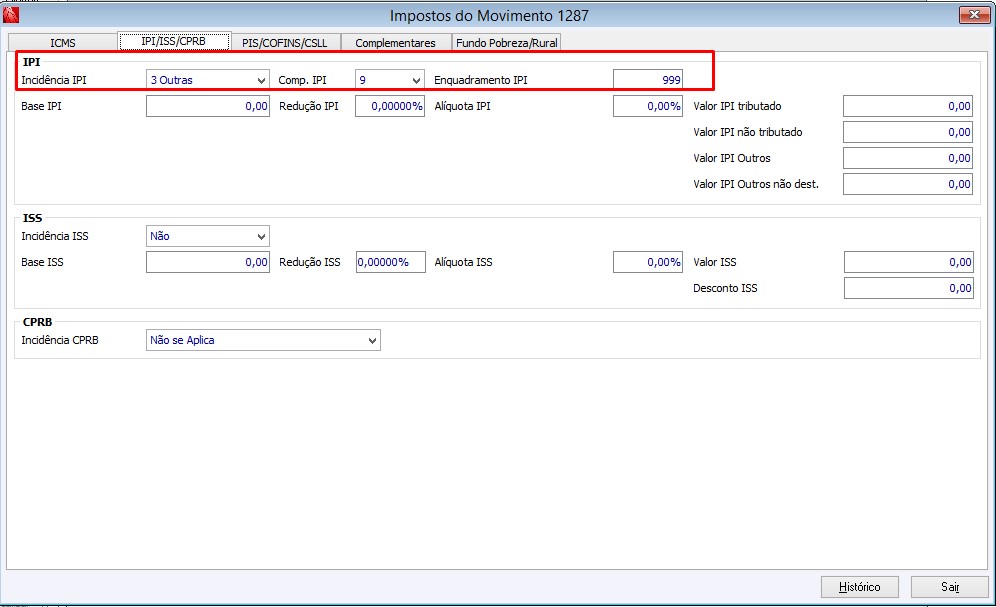Focus the Valor IPI não tributado field

point(908,132)
